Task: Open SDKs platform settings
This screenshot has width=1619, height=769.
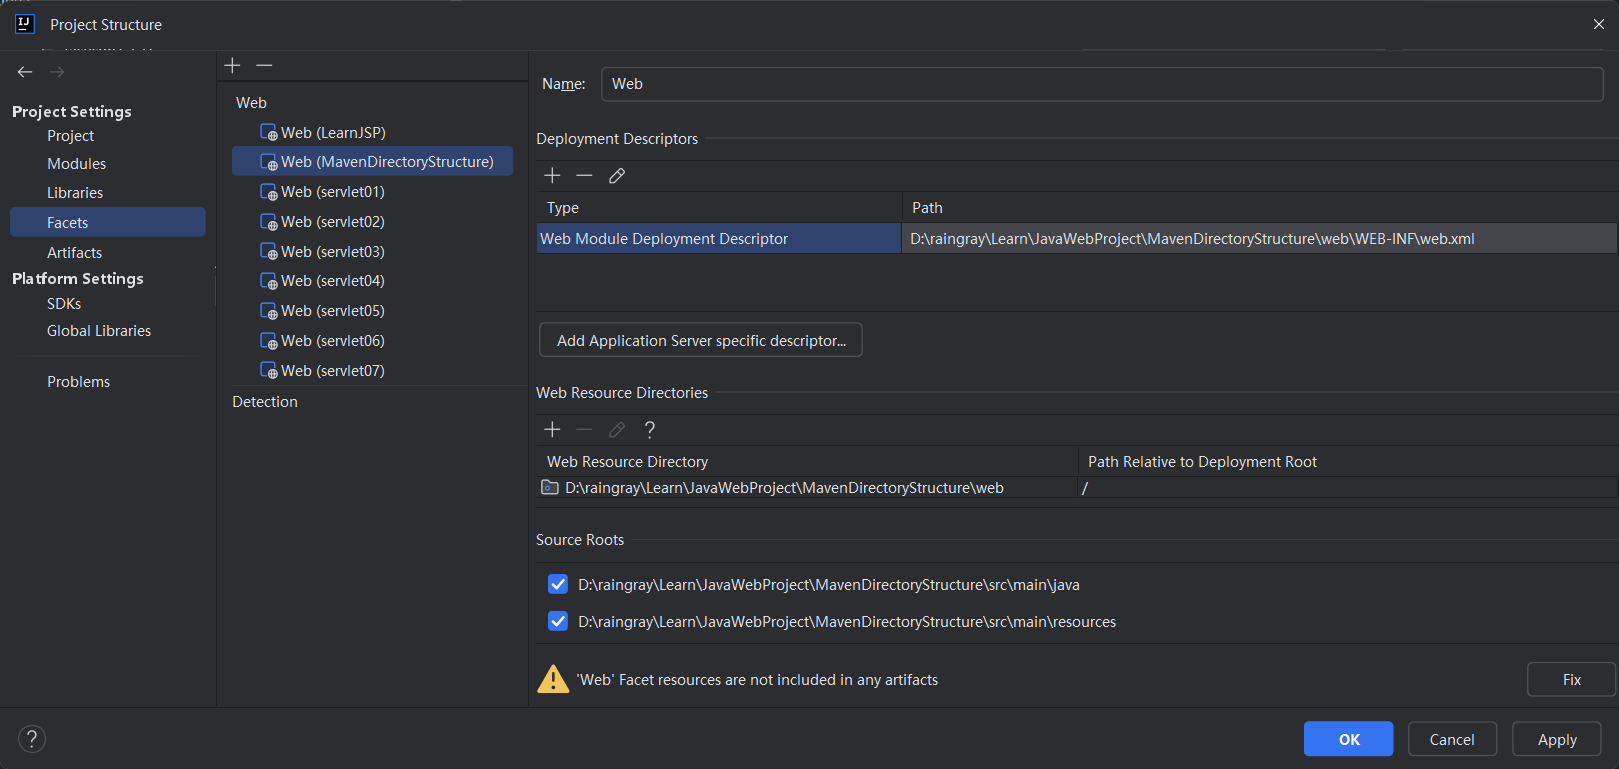Action: [64, 304]
